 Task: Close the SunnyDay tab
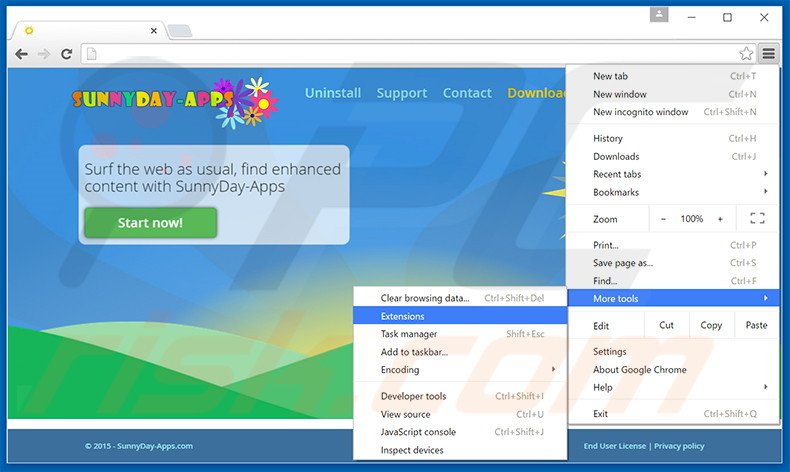point(154,31)
